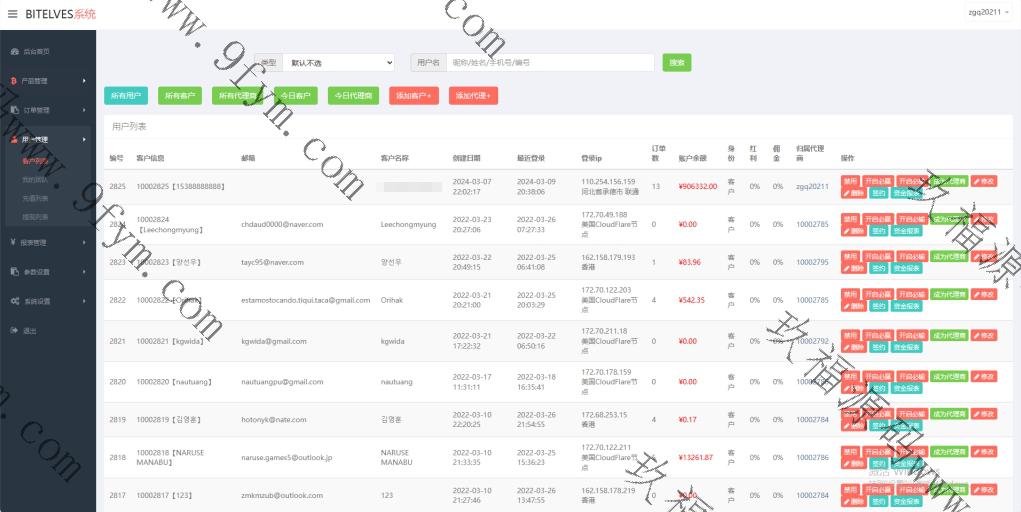Click the green 搜索 search button
Viewport: 1021px width, 512px height.
click(x=676, y=63)
